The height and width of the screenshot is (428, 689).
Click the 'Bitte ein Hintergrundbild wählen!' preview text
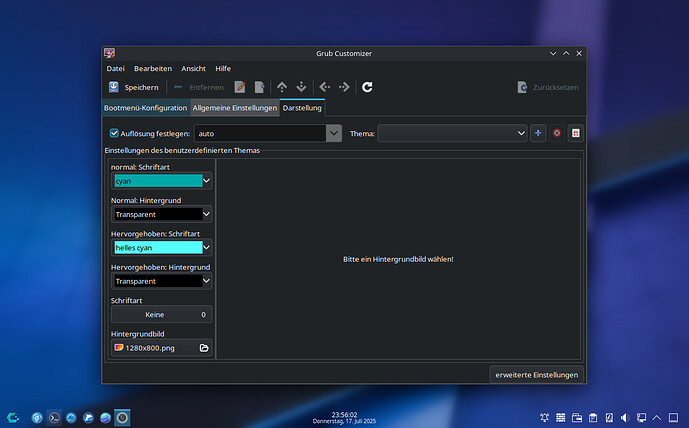(x=398, y=259)
